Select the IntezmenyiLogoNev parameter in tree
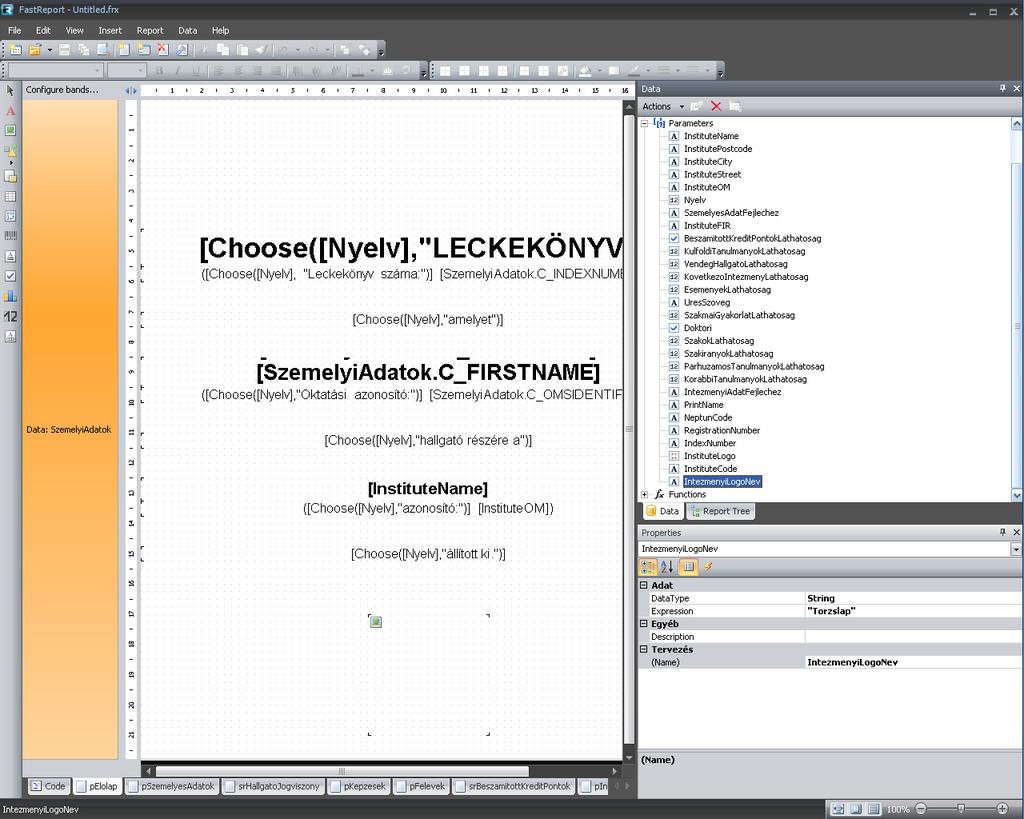 (x=722, y=482)
